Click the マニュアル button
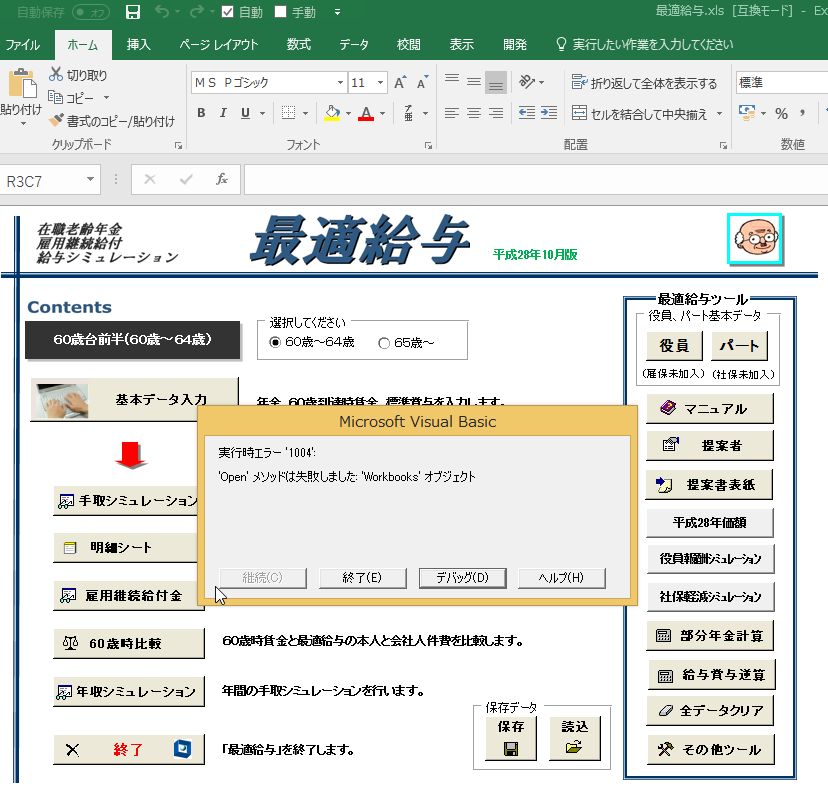 [x=710, y=408]
